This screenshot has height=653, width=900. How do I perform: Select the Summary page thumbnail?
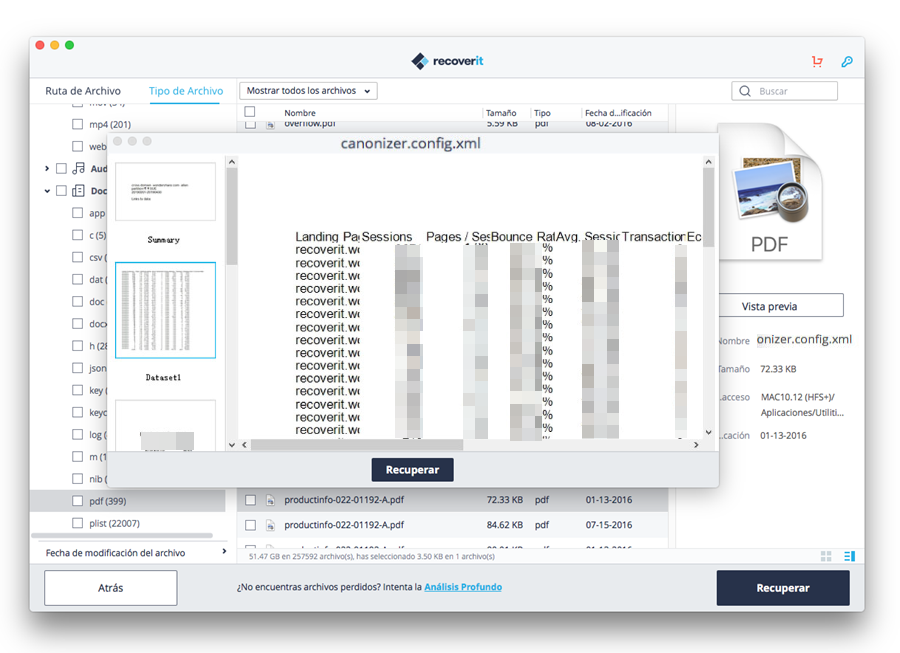165,192
